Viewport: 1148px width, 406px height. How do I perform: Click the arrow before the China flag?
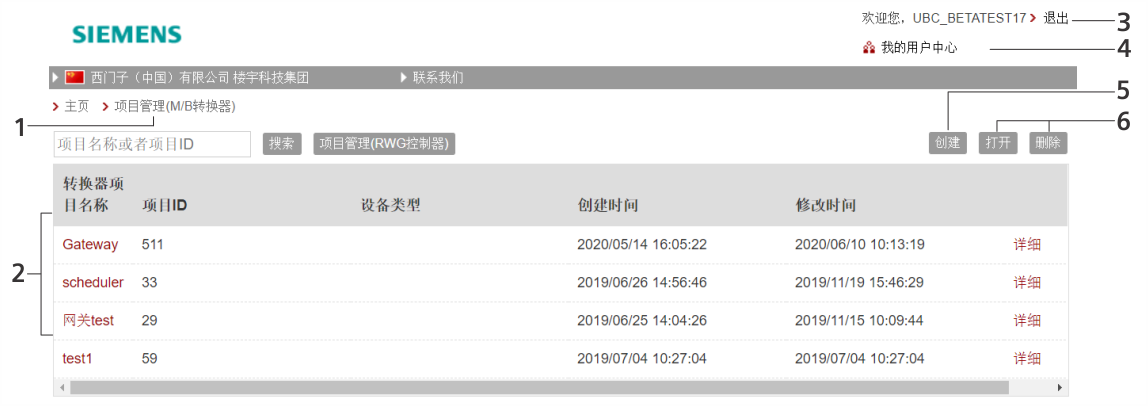pyautogui.click(x=56, y=77)
